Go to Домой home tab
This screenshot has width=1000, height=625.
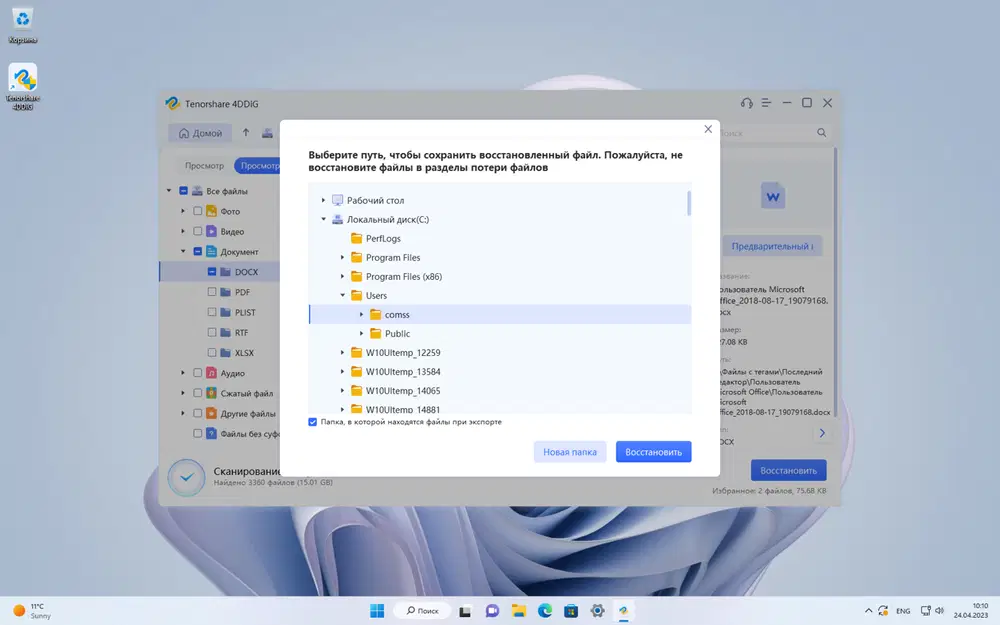pyautogui.click(x=200, y=133)
